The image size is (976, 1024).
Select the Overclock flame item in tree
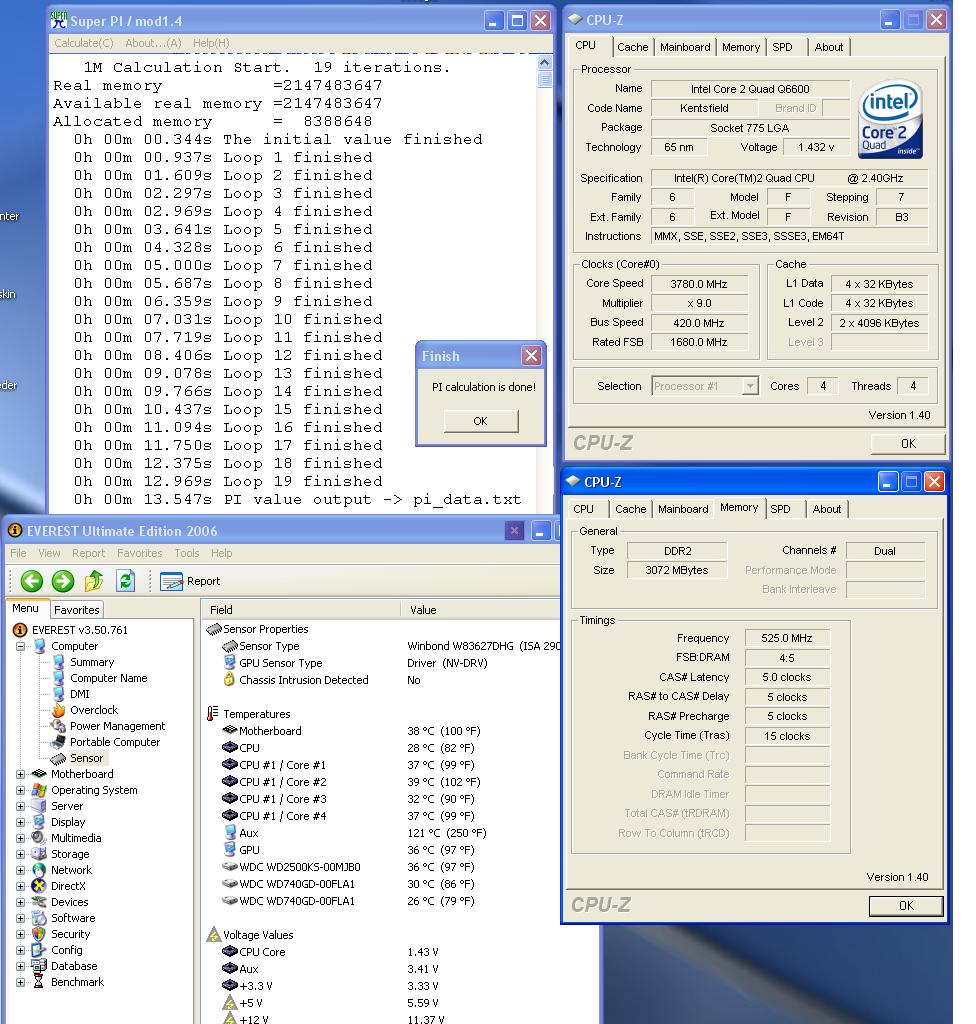pos(93,710)
